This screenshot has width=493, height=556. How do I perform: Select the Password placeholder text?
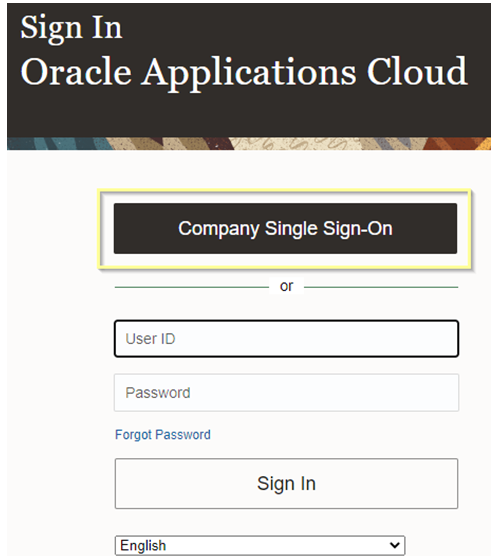(x=158, y=393)
